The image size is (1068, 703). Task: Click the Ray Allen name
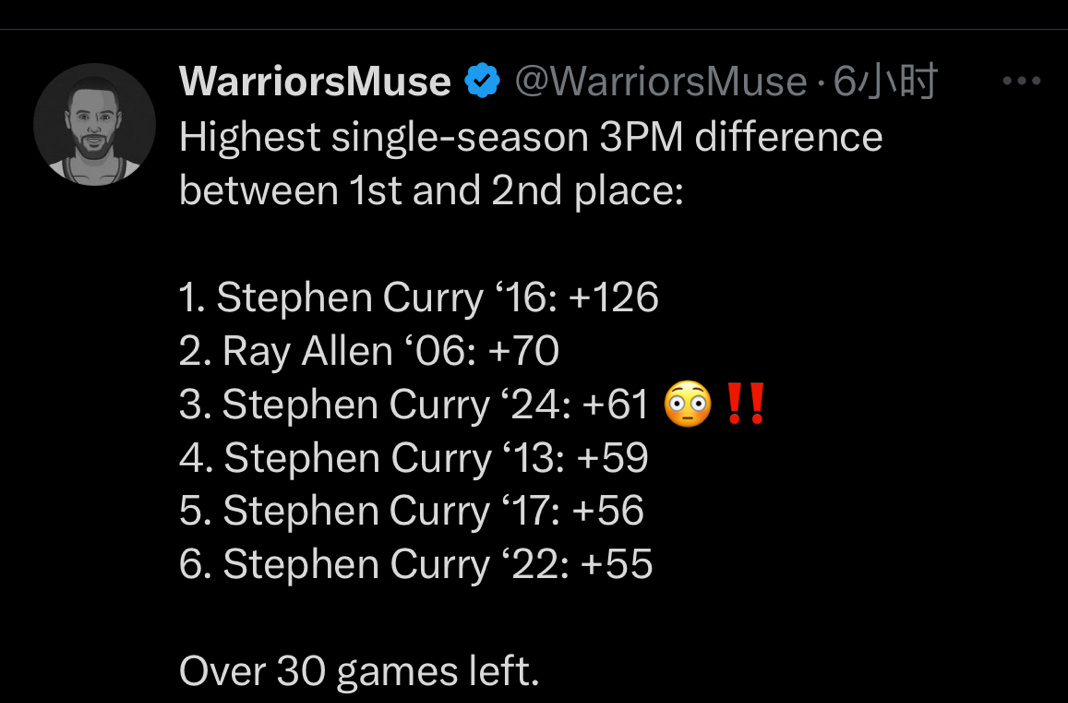[308, 352]
